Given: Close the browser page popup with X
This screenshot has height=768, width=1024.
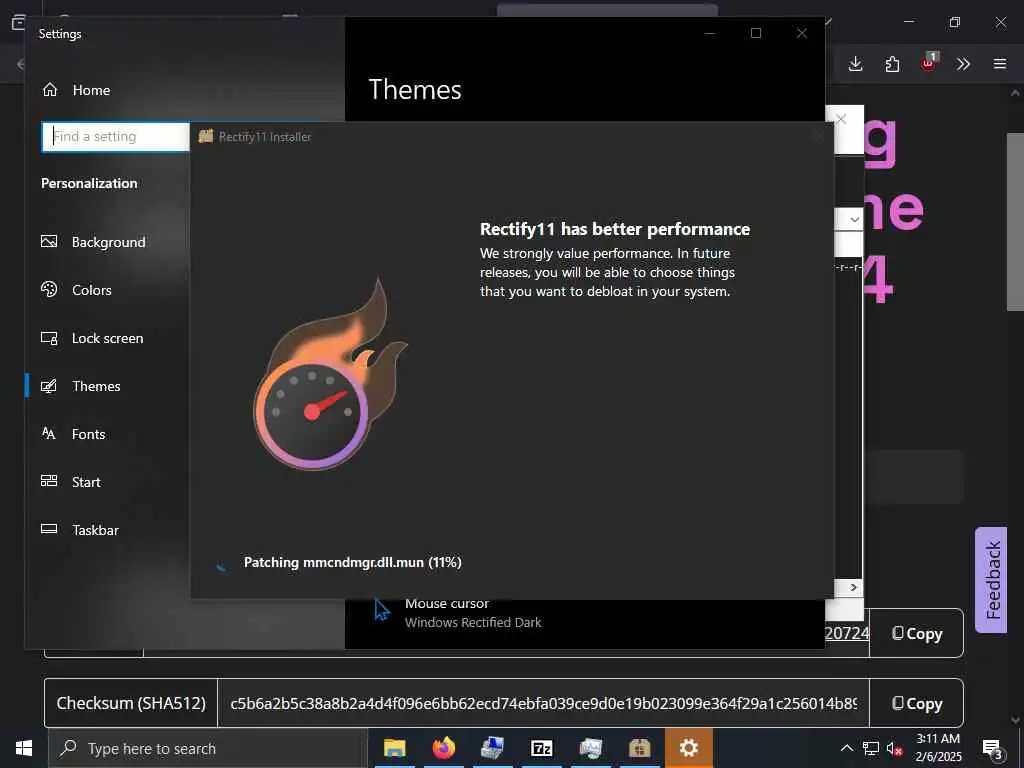Looking at the screenshot, I should pos(841,119).
